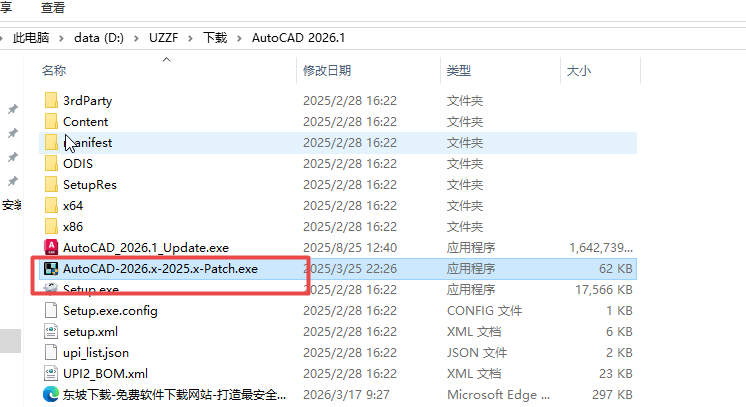
Task: Click the 3rdParty folder icon
Action: (52, 100)
